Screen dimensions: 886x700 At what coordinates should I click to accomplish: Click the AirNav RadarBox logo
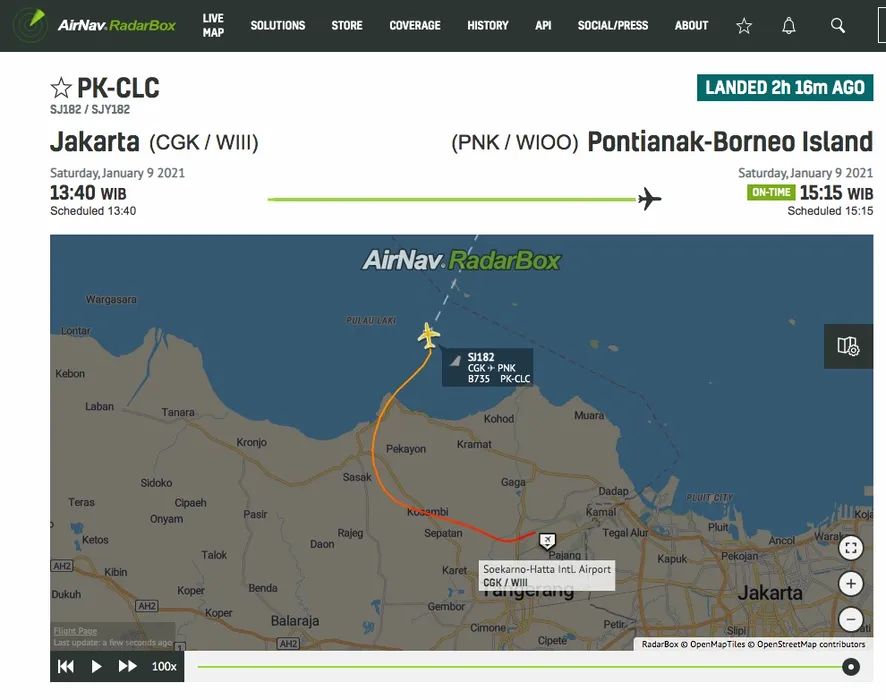tap(99, 24)
